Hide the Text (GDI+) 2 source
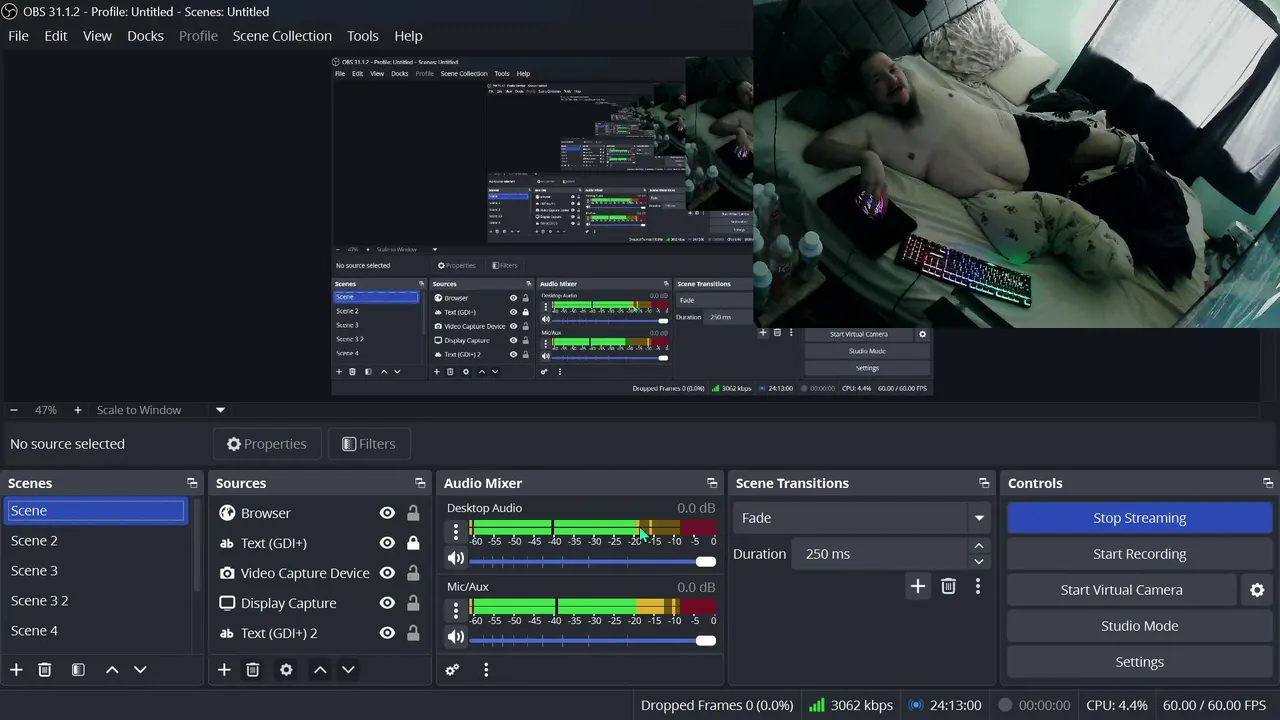The width and height of the screenshot is (1280, 720). click(x=387, y=633)
